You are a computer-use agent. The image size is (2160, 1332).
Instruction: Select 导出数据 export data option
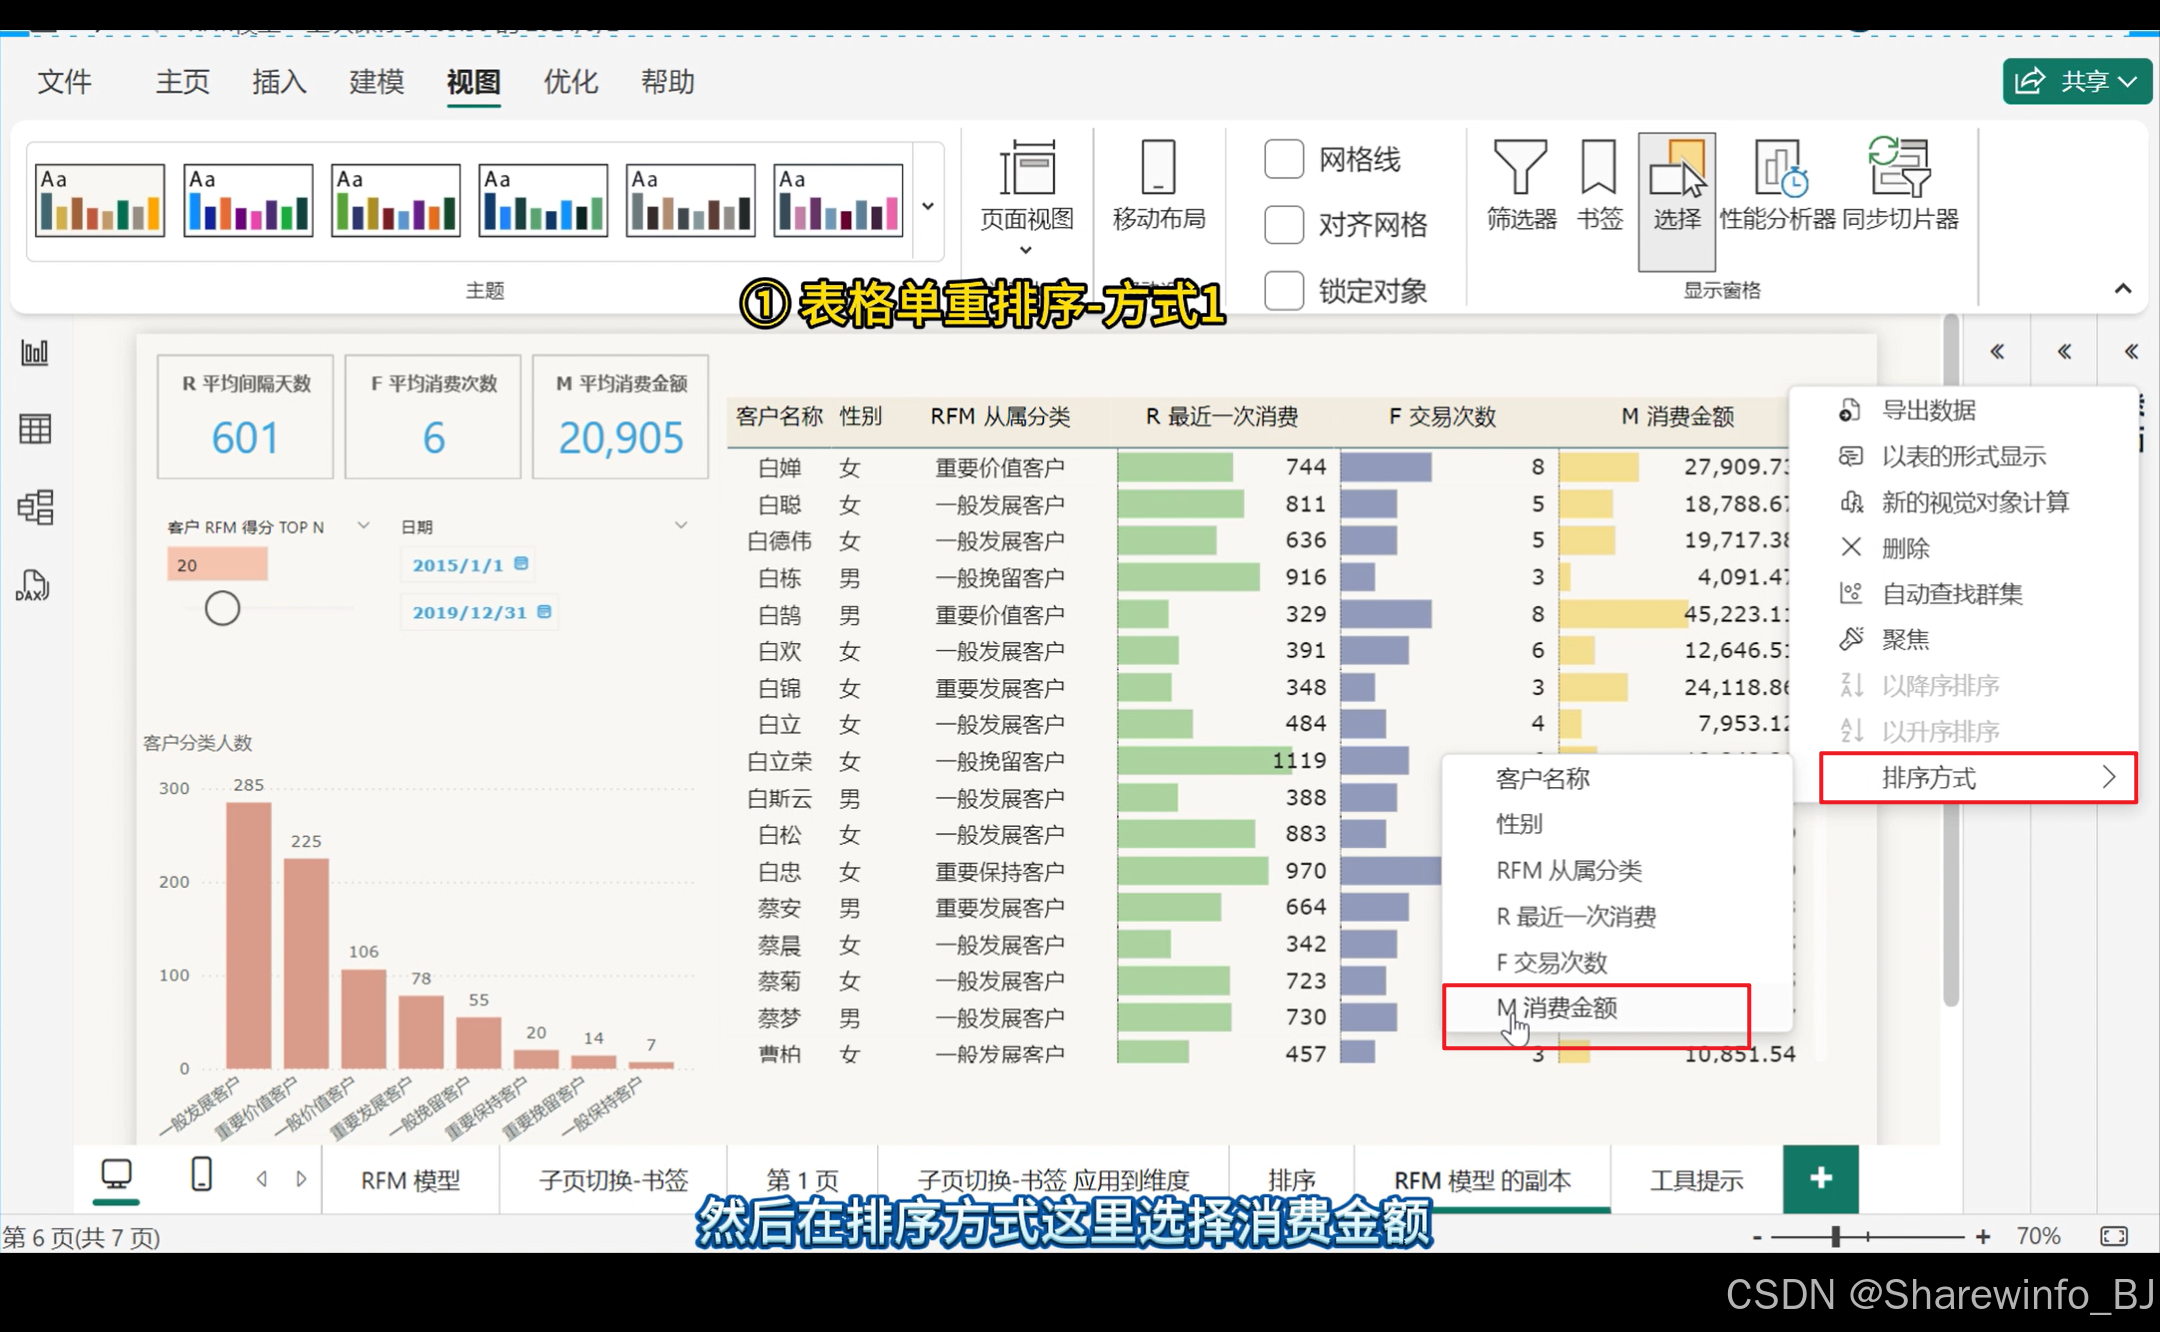pos(1928,410)
